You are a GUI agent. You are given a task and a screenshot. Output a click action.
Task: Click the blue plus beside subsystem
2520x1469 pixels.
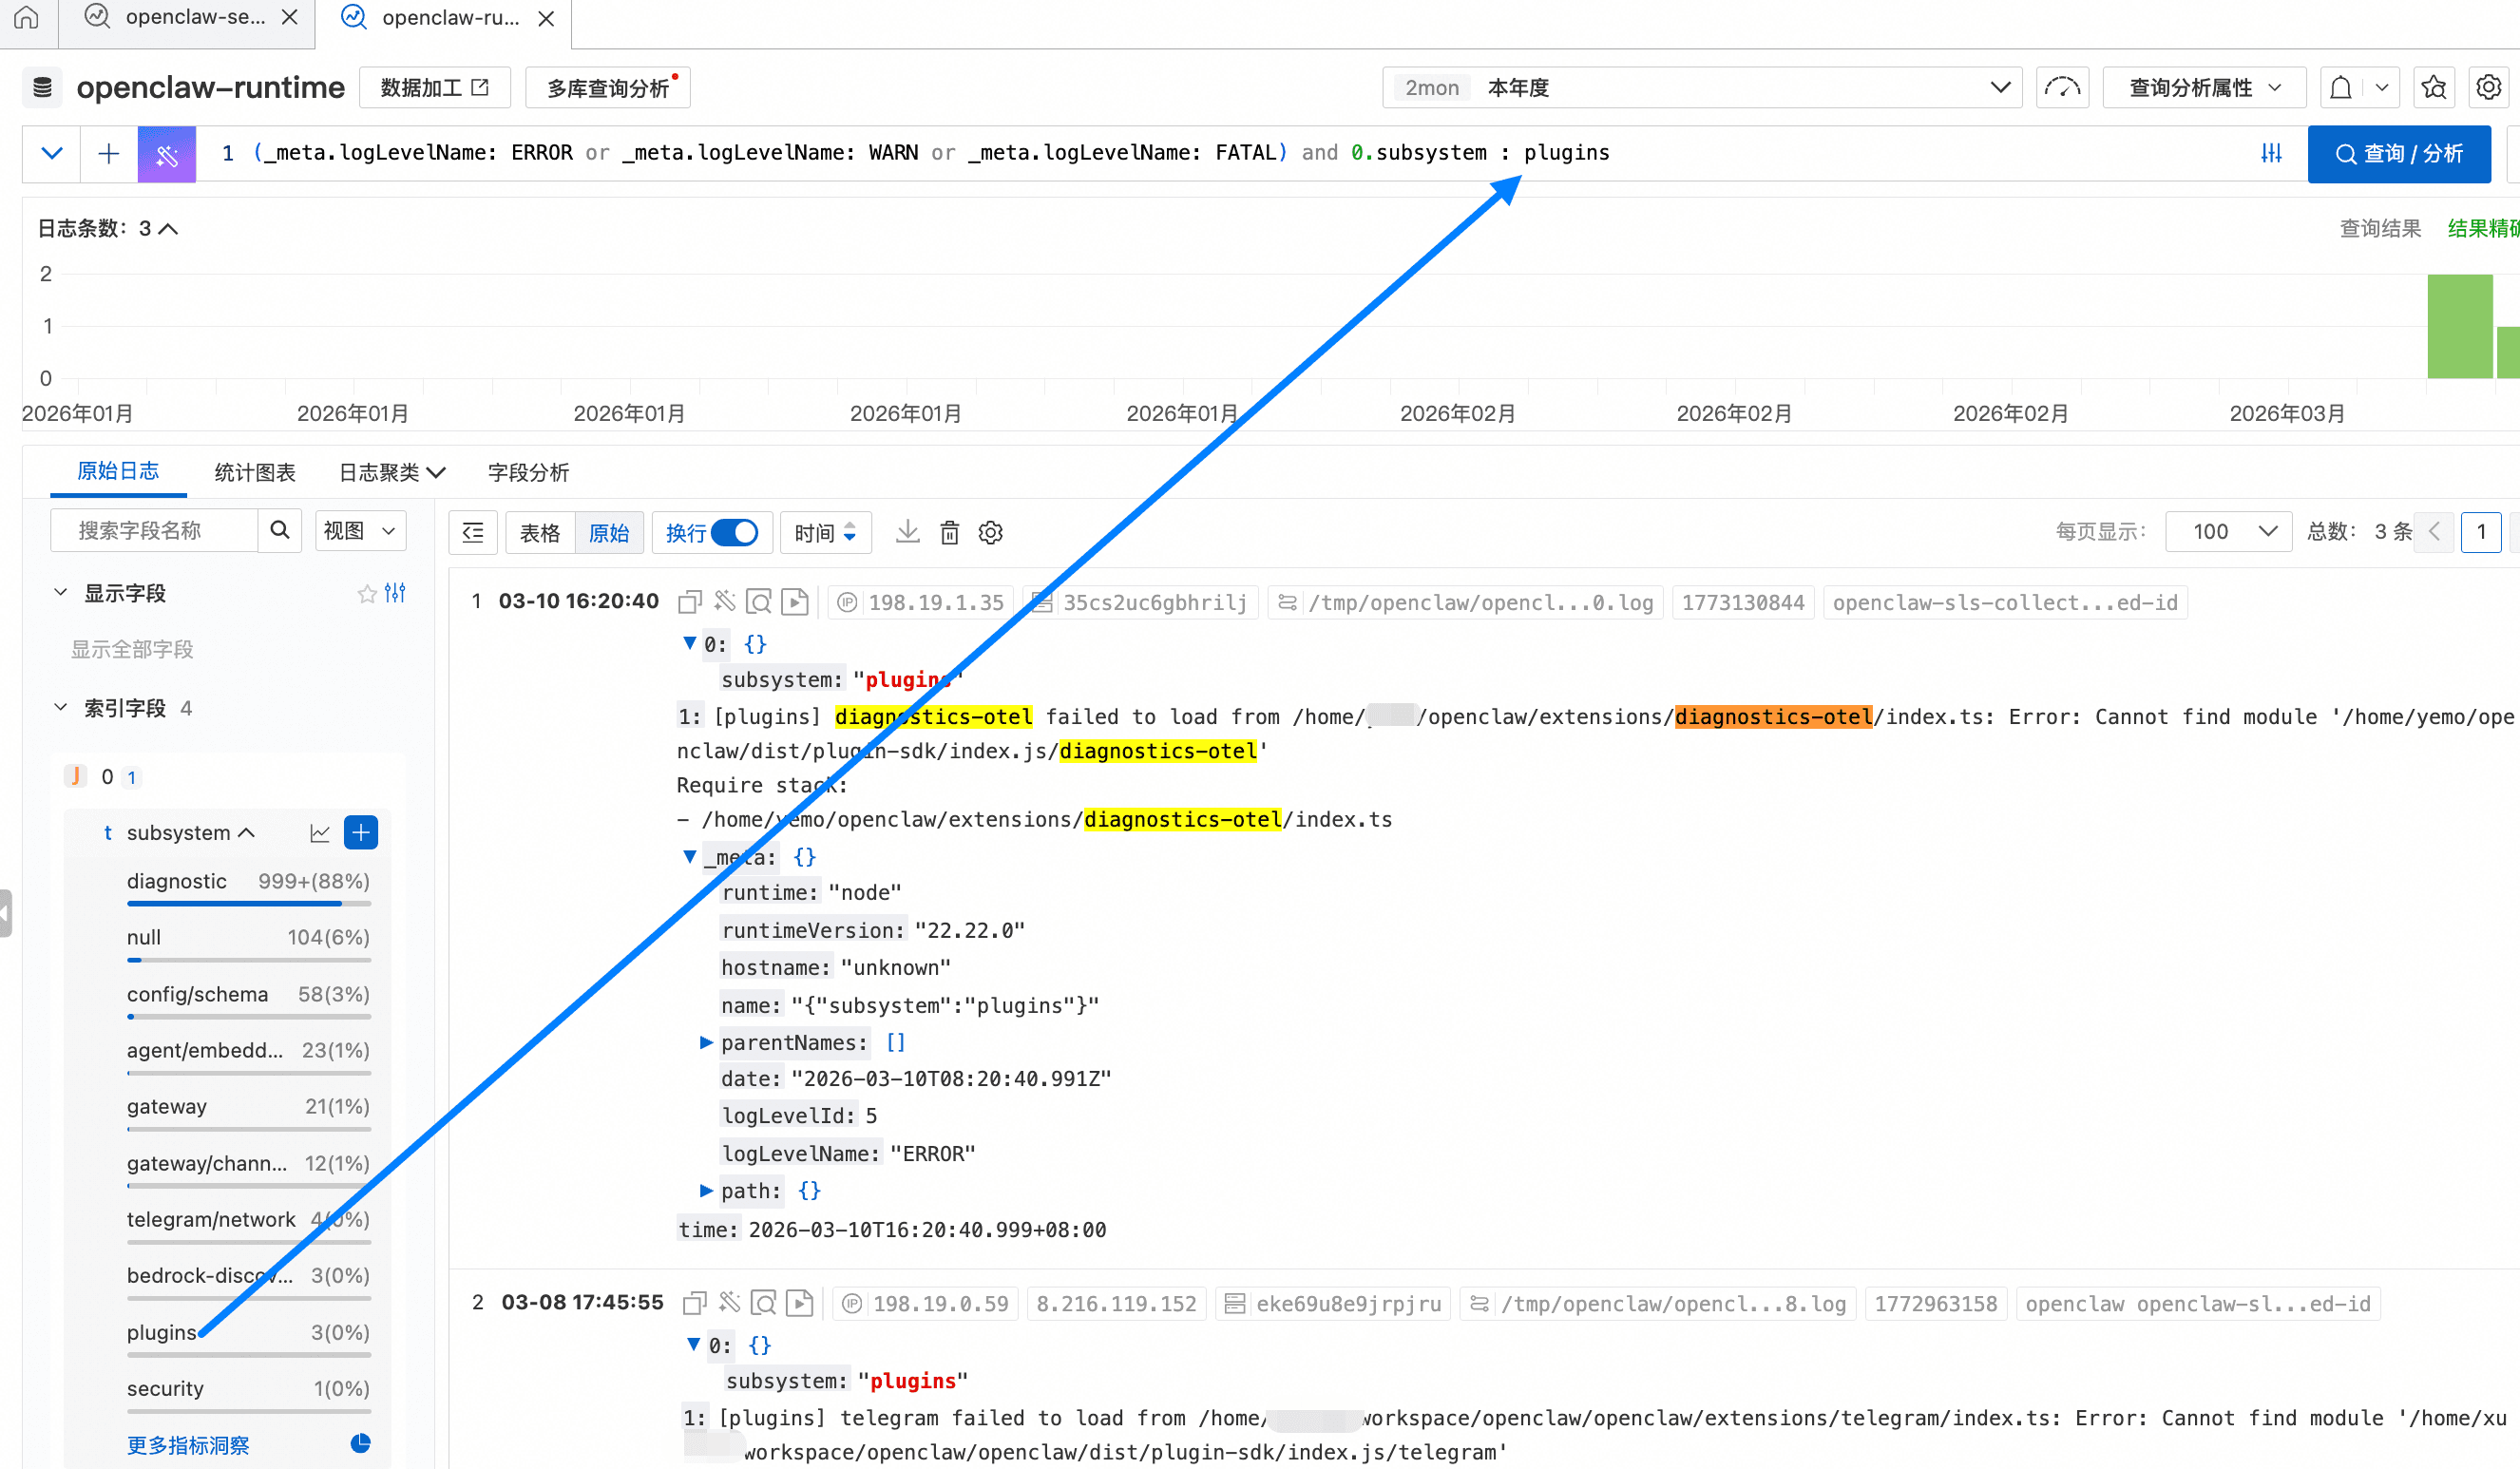click(x=361, y=833)
